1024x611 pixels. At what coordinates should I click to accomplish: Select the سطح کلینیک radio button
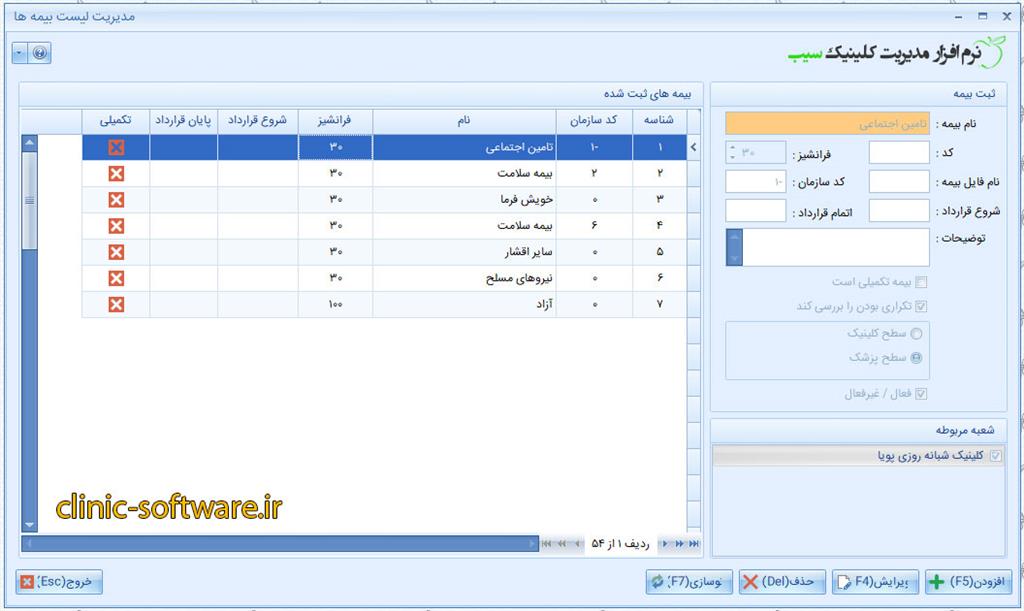[x=917, y=334]
